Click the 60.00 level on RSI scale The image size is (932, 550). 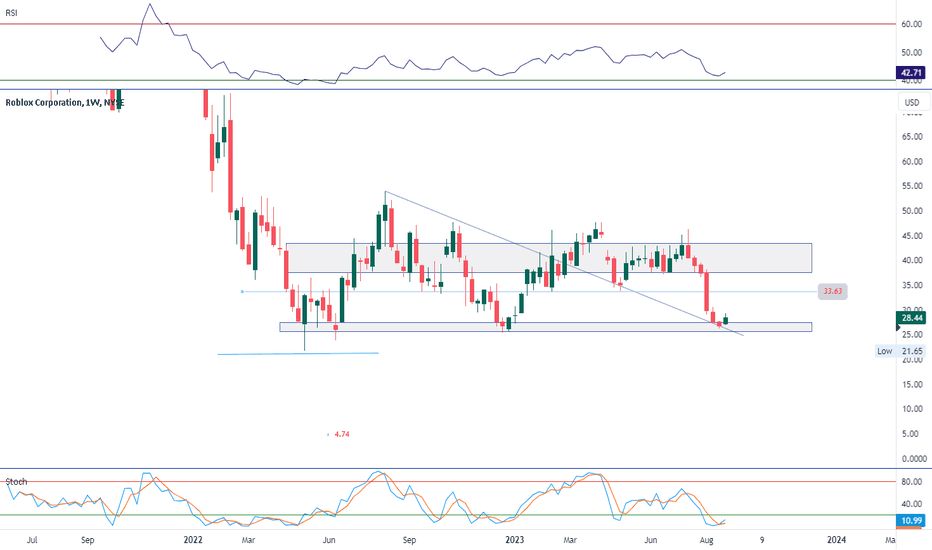click(x=912, y=24)
